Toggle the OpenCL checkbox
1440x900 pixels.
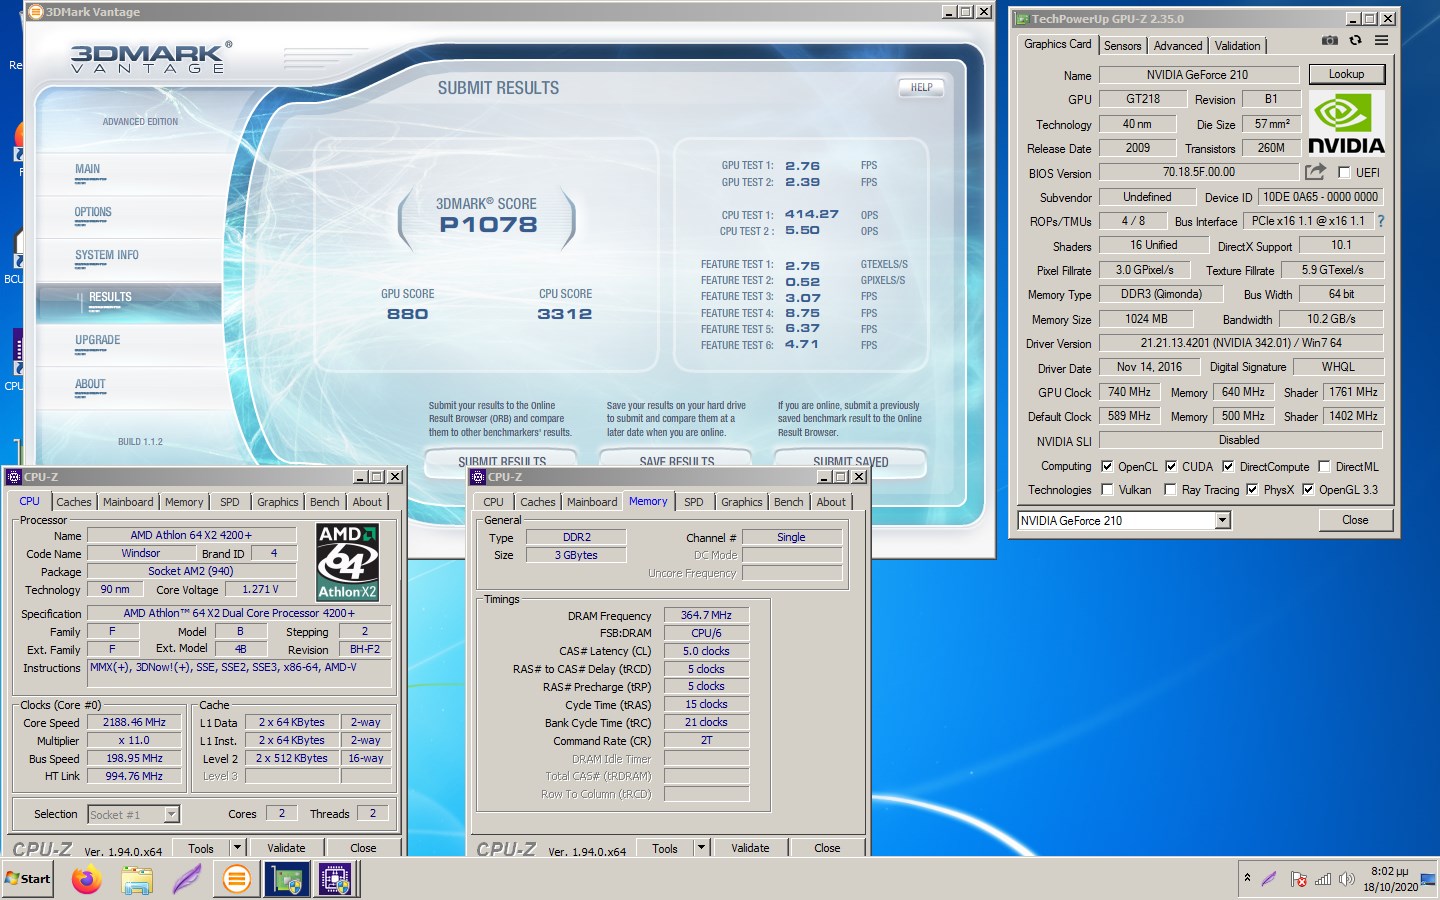pyautogui.click(x=1107, y=466)
